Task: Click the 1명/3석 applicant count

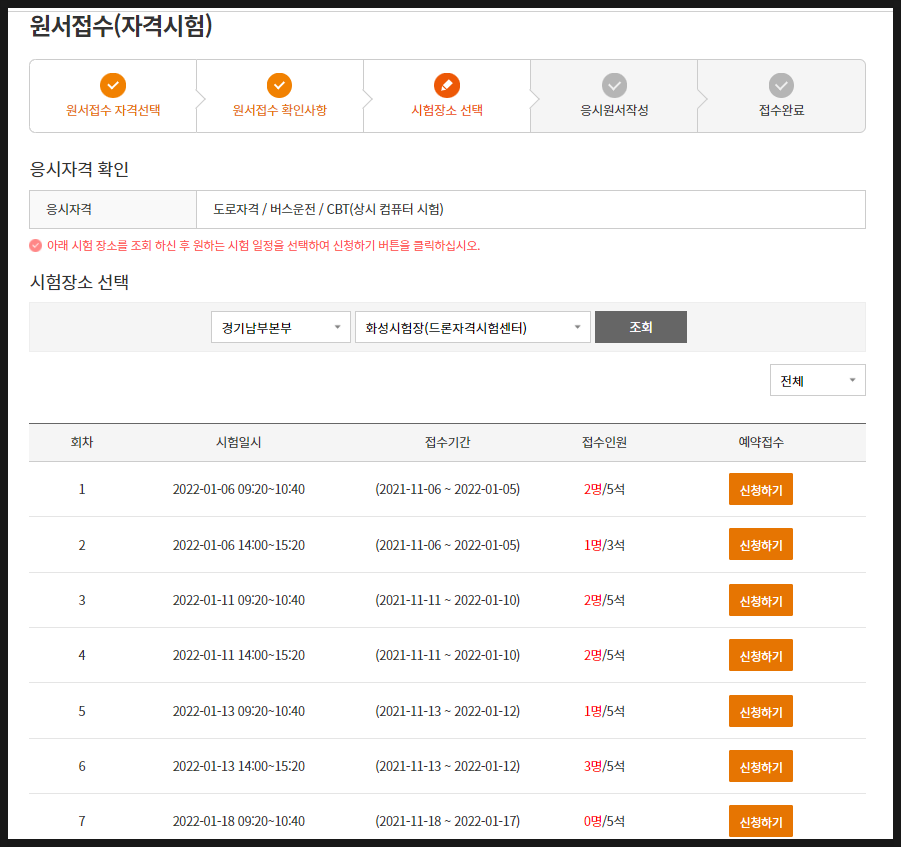Action: click(x=604, y=545)
